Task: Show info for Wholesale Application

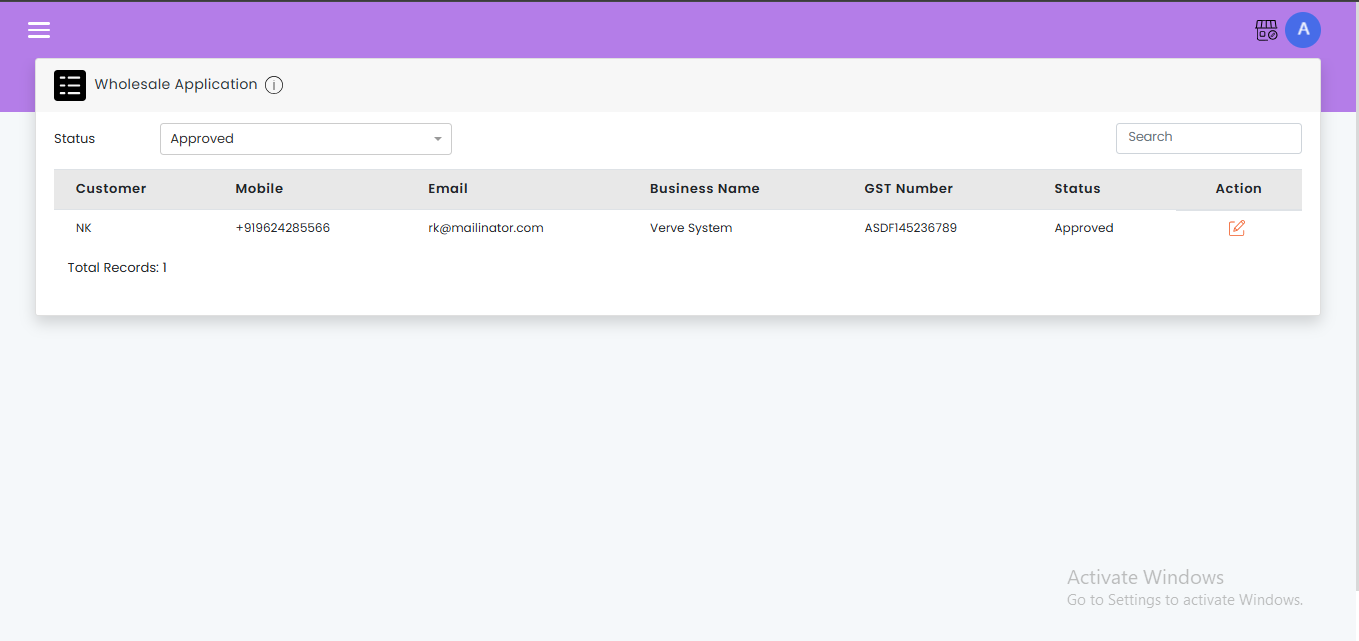Action: 274,85
